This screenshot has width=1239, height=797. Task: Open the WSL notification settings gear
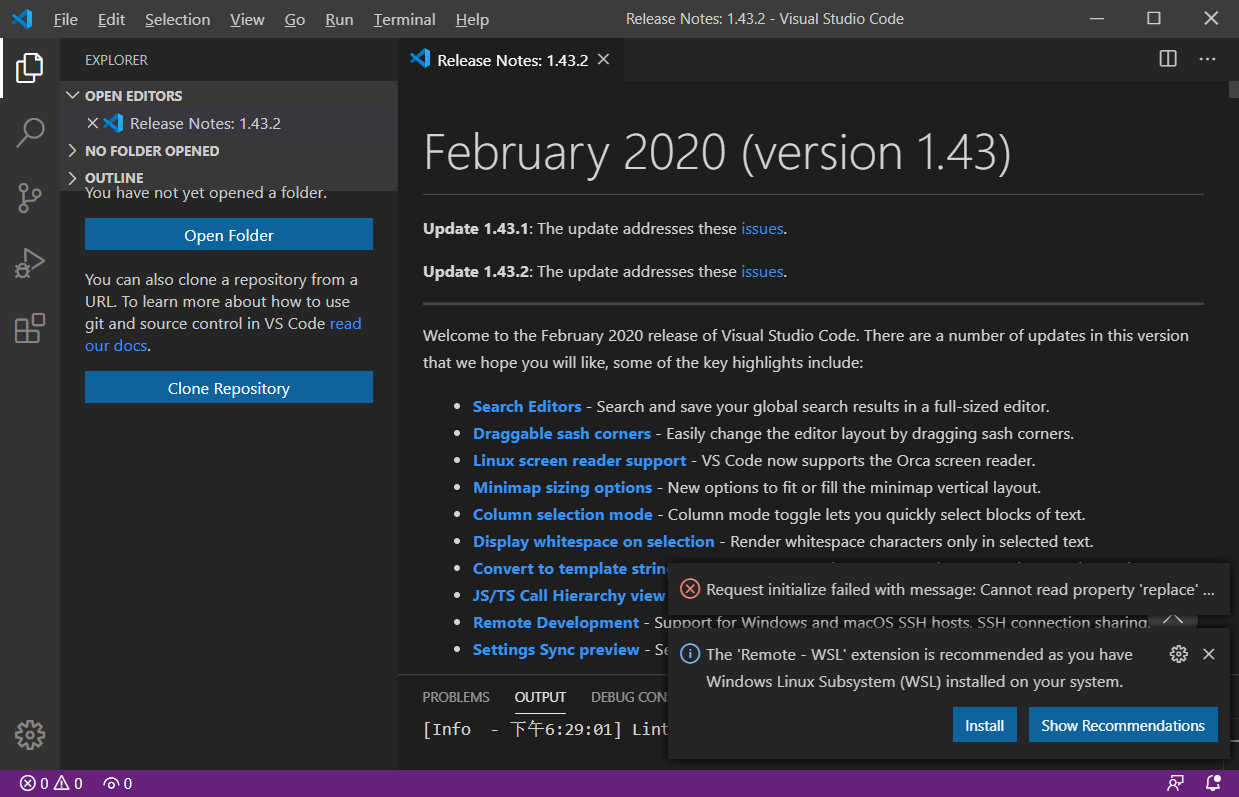tap(1179, 654)
